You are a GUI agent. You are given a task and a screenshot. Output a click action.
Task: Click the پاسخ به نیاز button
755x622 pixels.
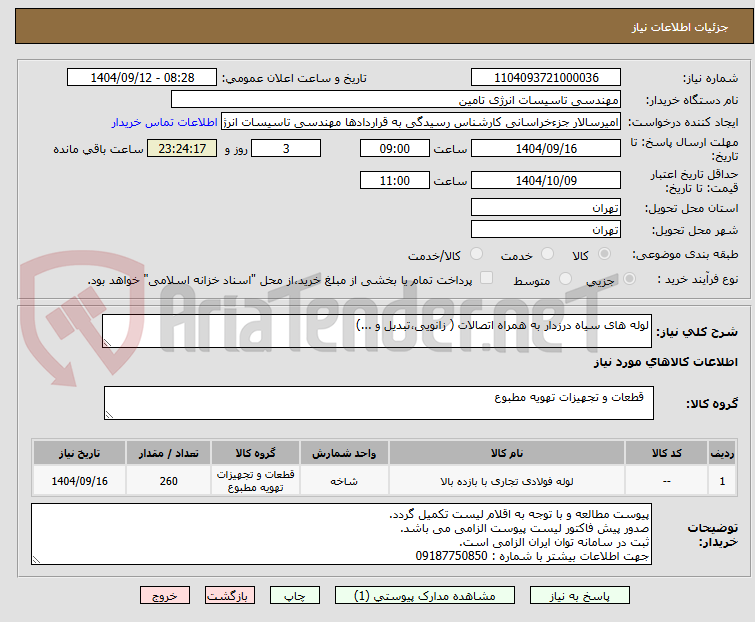coord(579,596)
